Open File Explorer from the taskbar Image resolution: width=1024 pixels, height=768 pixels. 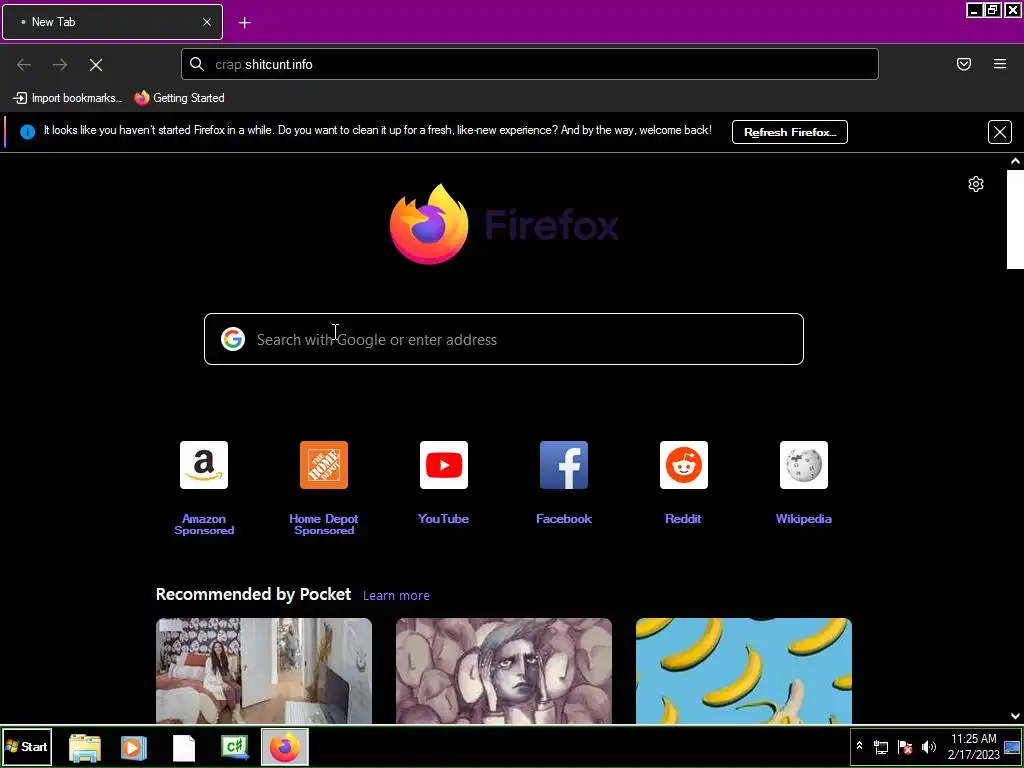click(x=84, y=747)
